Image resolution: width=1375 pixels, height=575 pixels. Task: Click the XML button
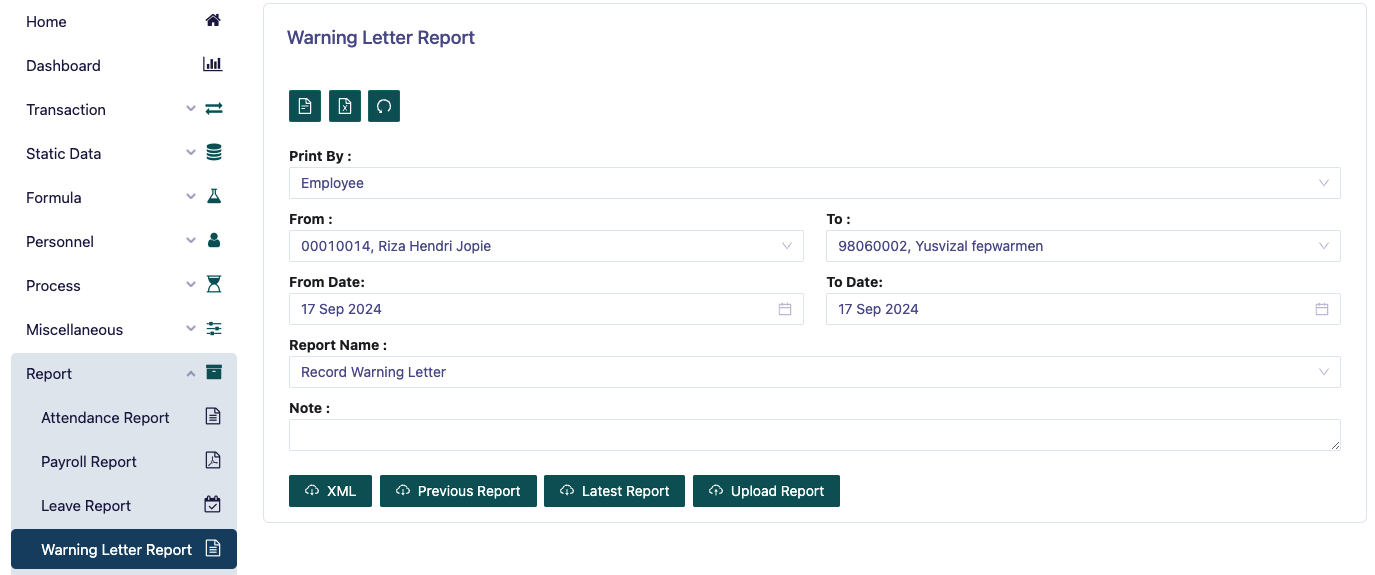pos(330,491)
